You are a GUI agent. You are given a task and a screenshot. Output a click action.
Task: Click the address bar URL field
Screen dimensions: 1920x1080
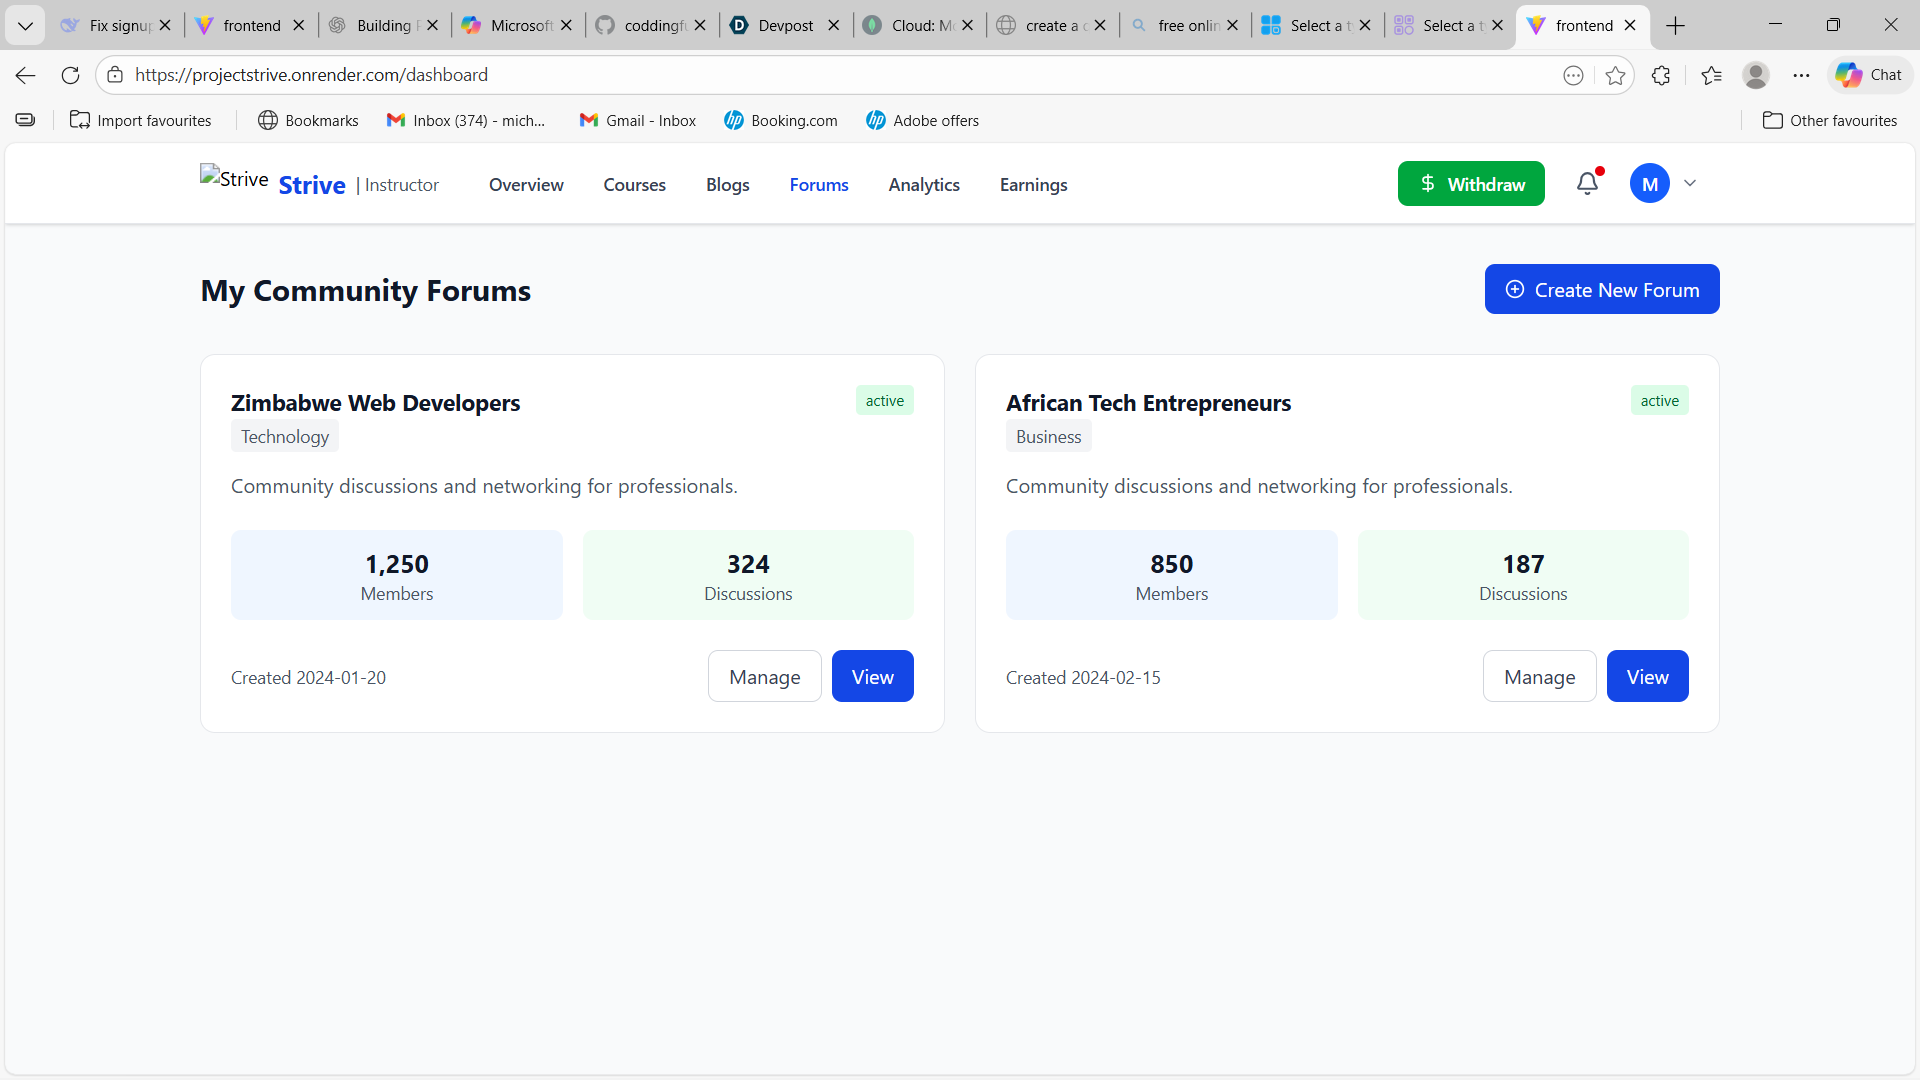[x=800, y=75]
